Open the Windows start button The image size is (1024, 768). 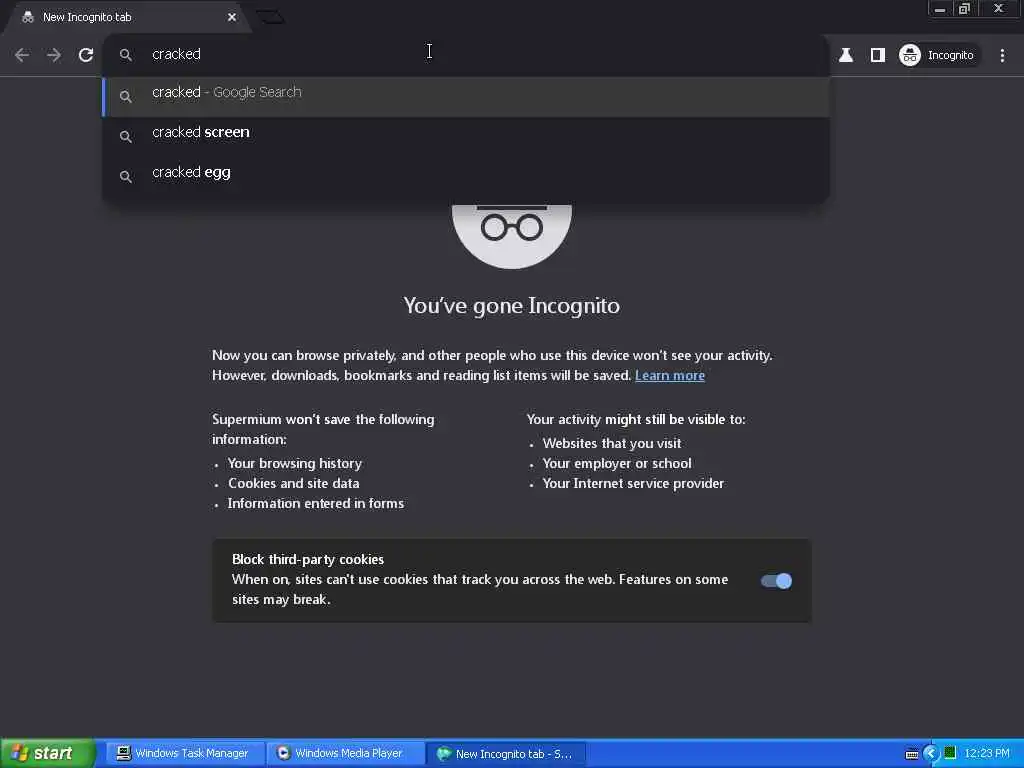click(47, 753)
